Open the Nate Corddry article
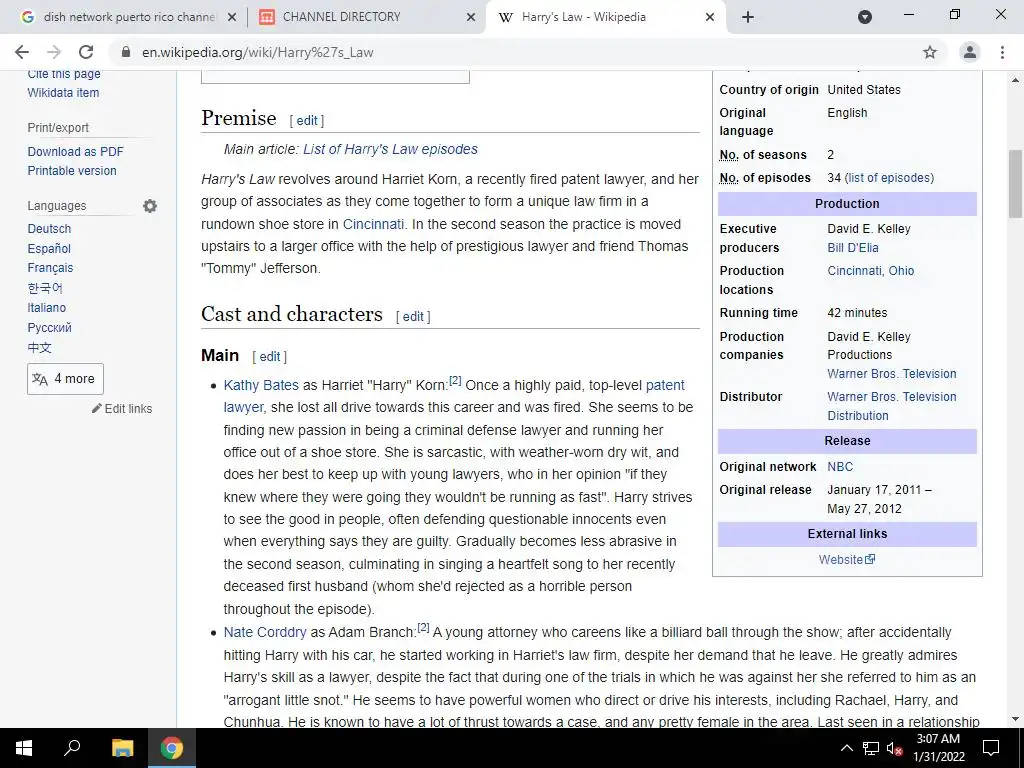 (x=264, y=632)
